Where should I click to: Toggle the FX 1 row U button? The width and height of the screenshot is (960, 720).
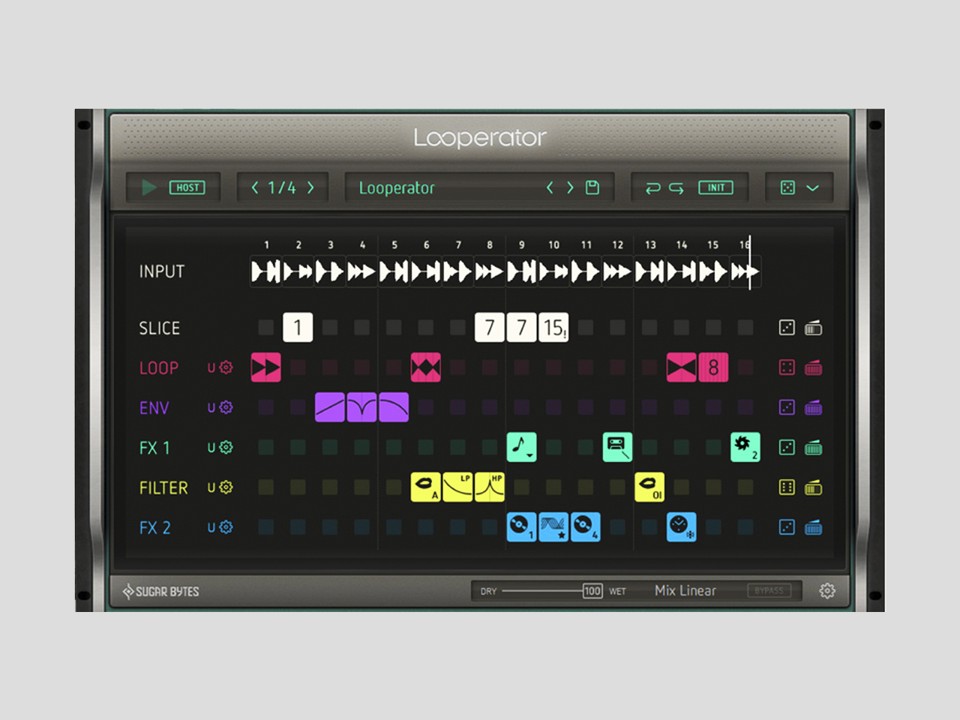[211, 448]
